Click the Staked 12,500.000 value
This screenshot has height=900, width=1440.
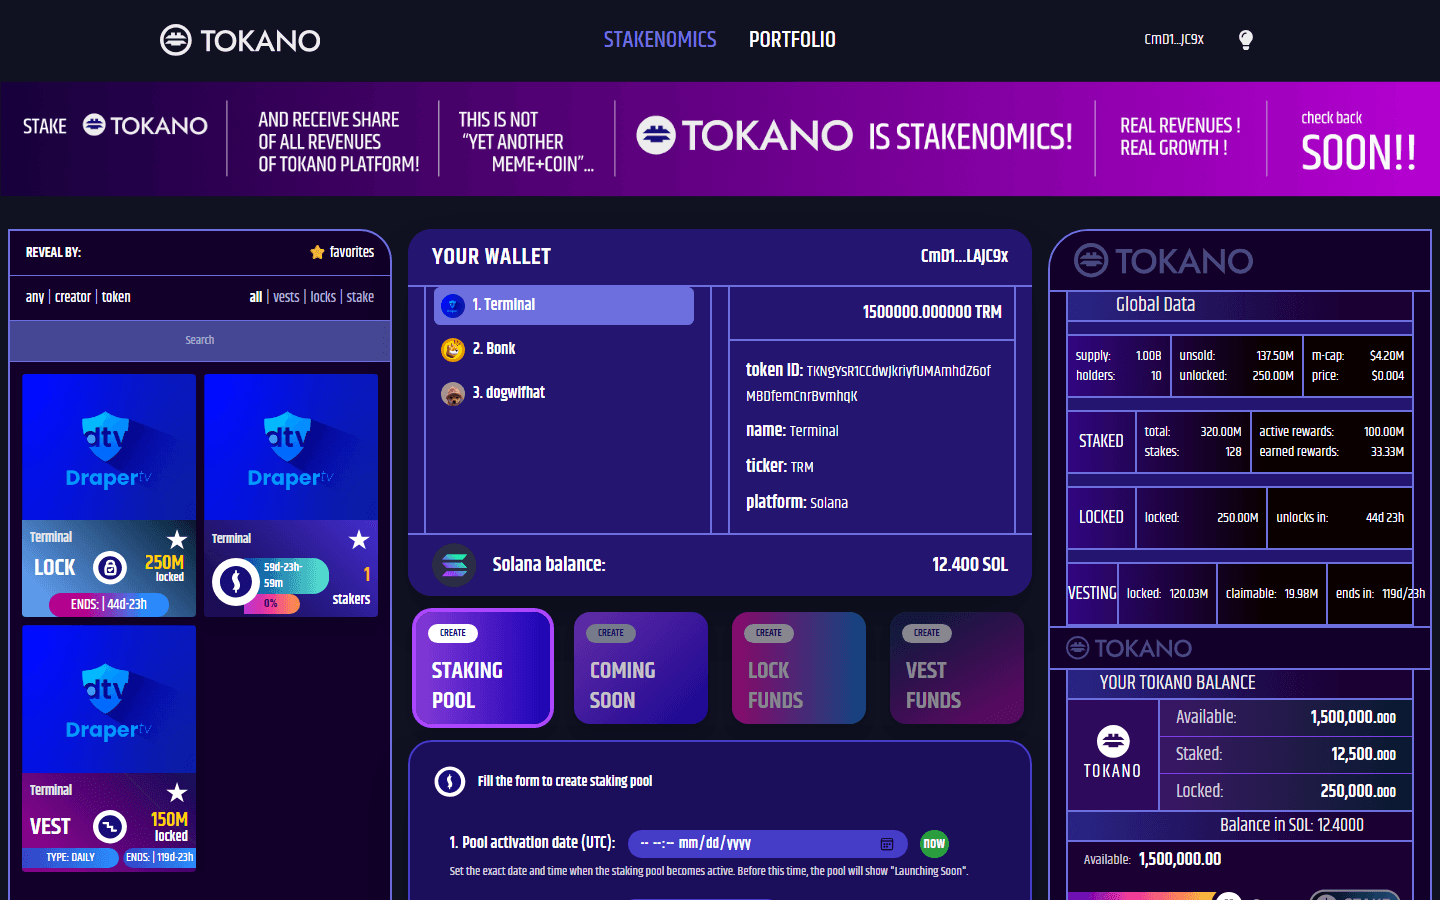tap(1364, 754)
